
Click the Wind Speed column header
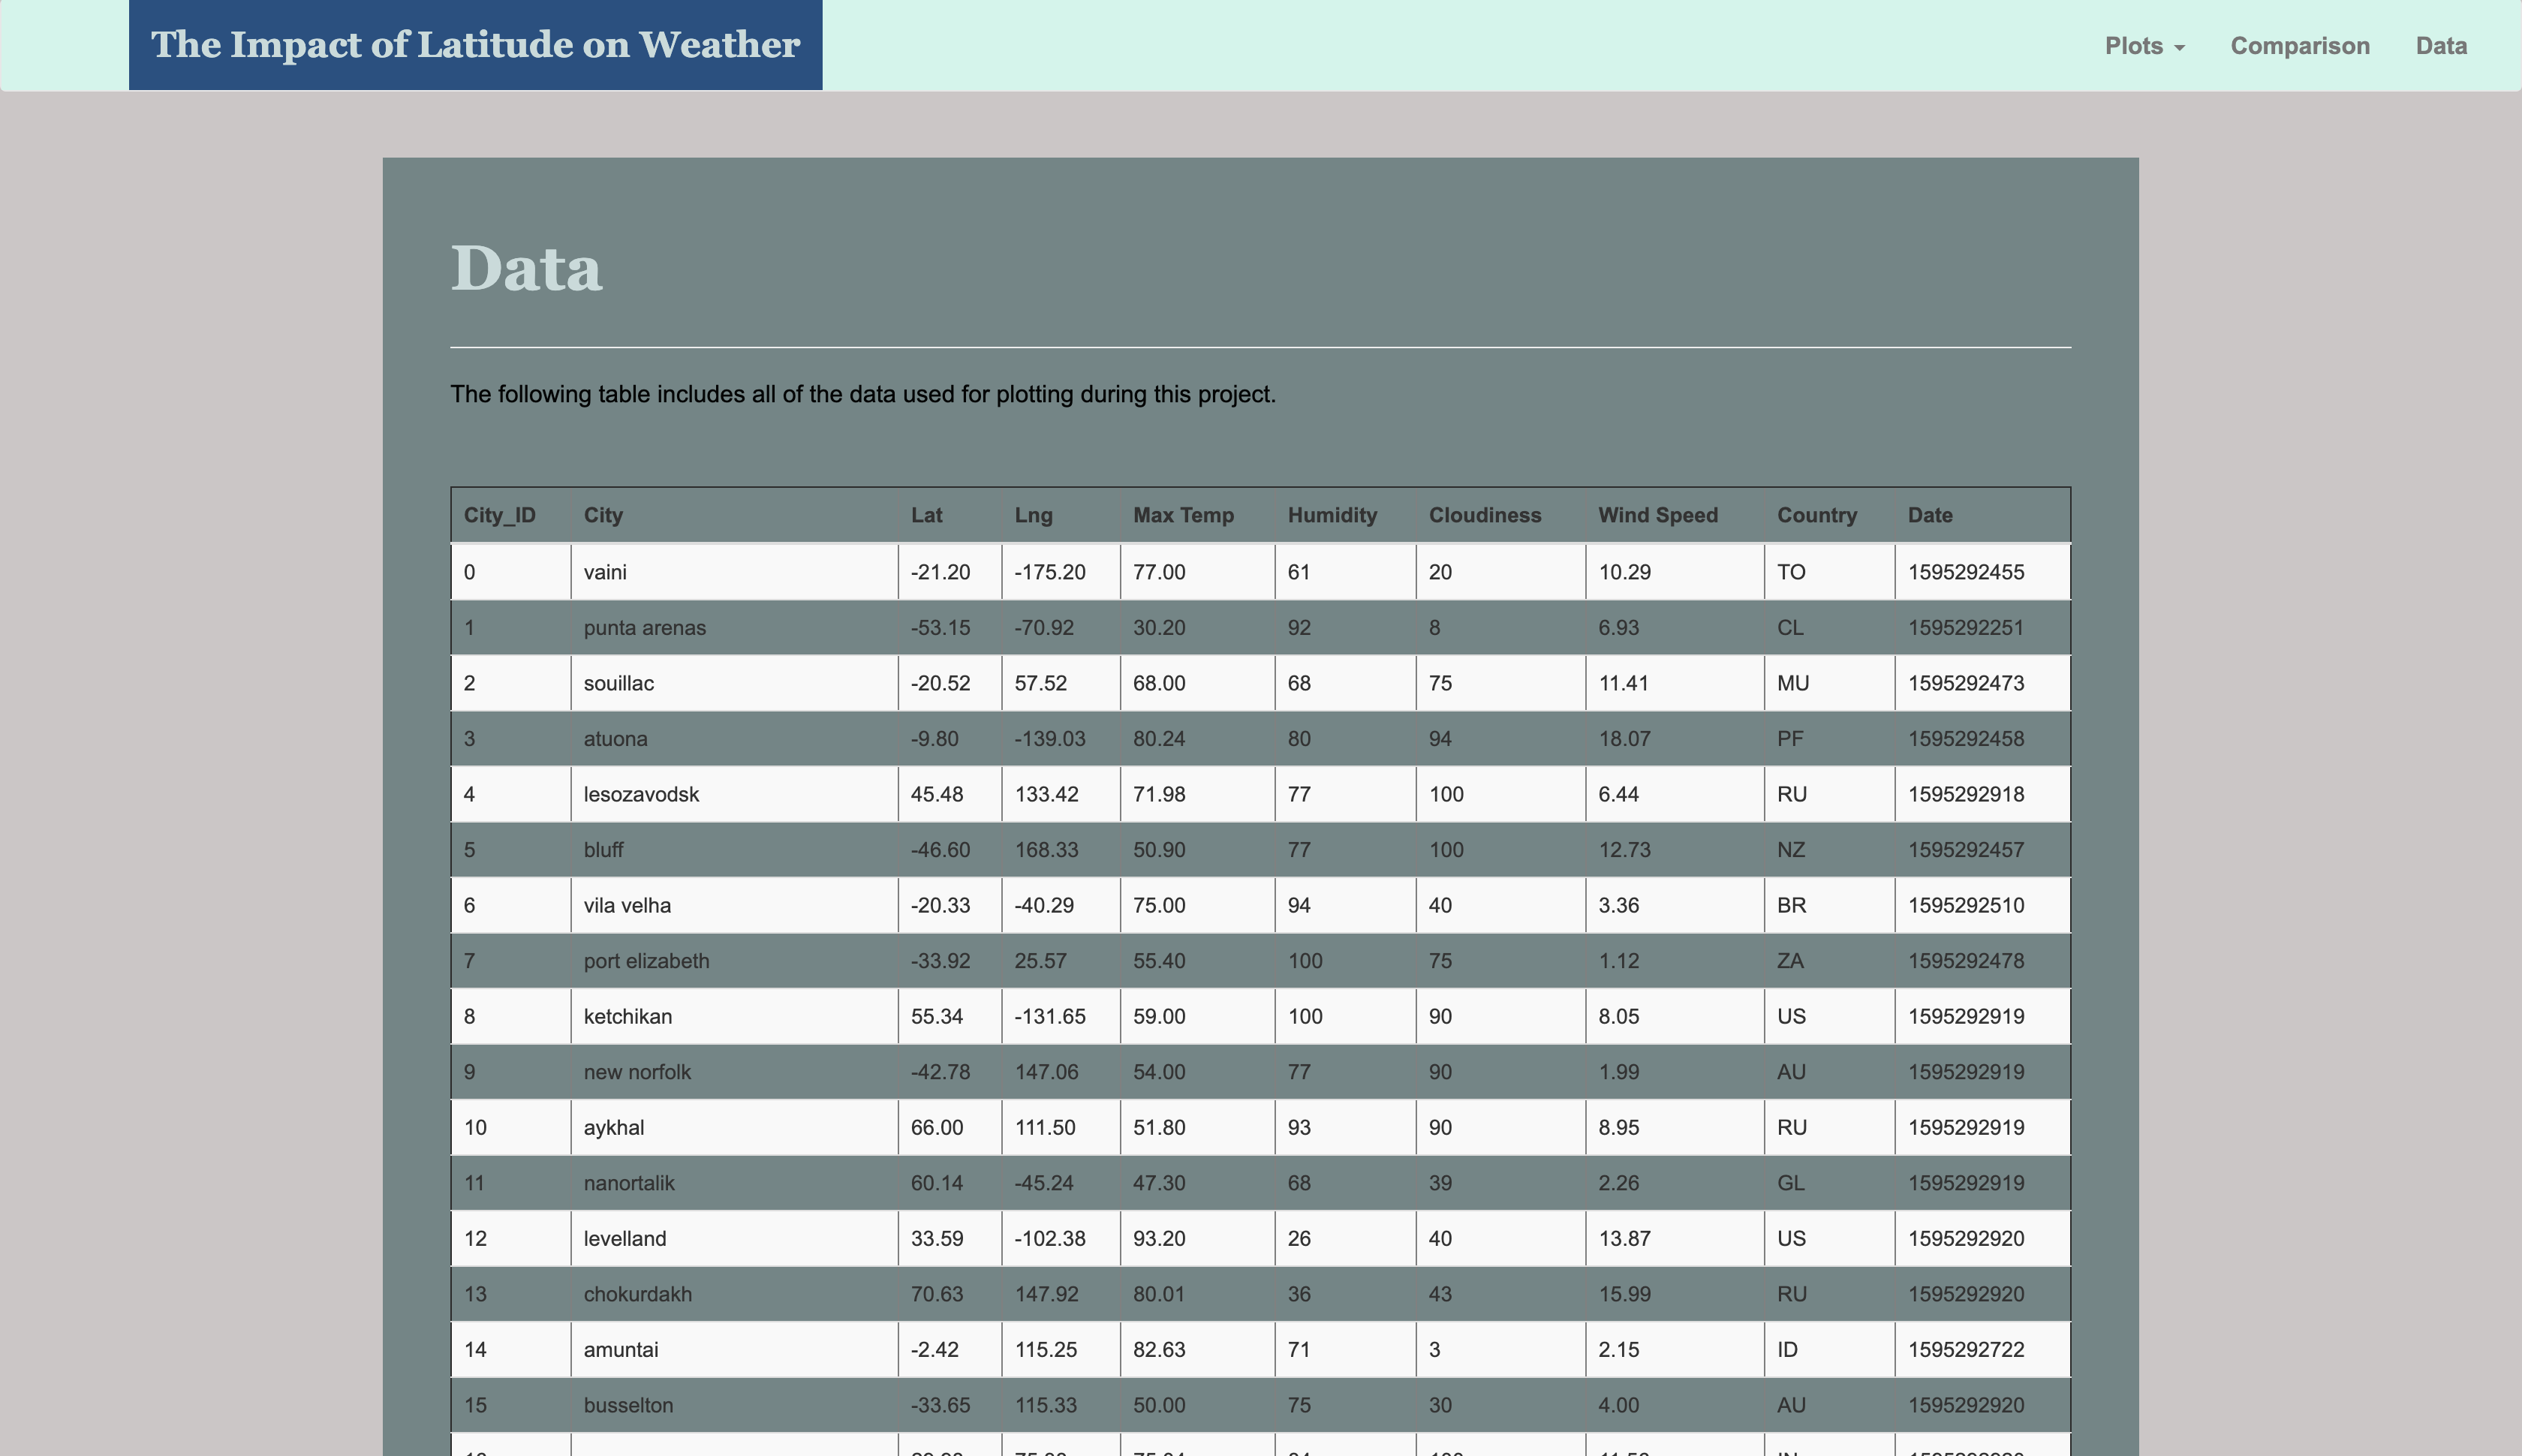tap(1657, 515)
